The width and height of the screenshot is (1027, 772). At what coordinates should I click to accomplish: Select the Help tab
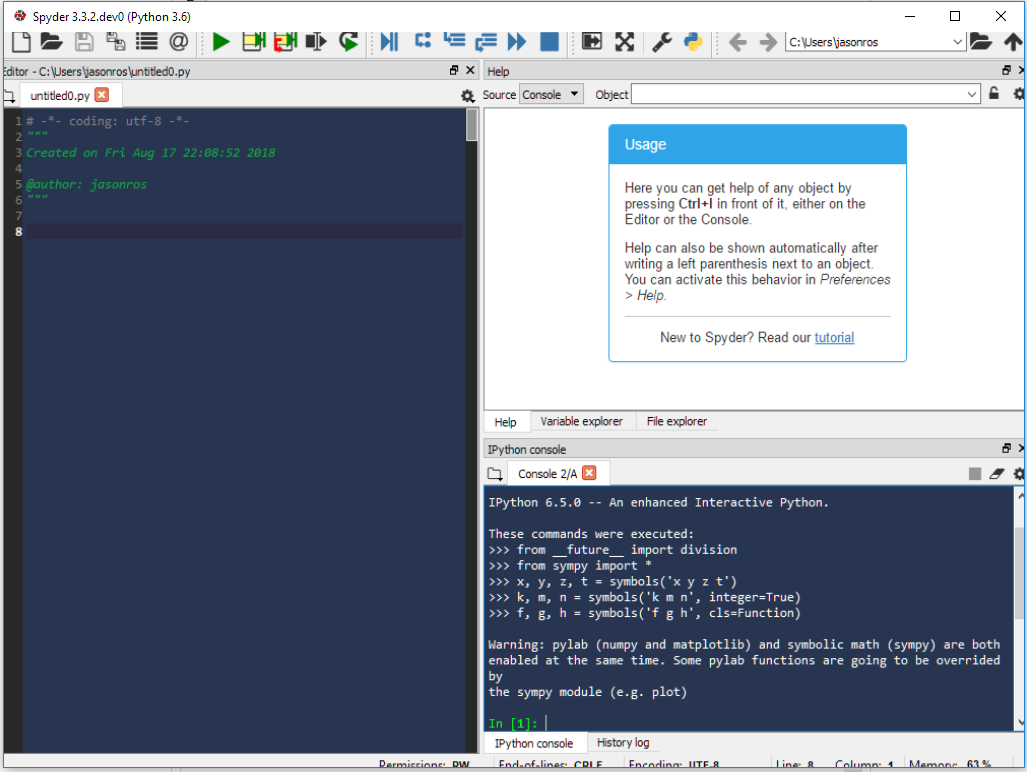pyautogui.click(x=505, y=422)
